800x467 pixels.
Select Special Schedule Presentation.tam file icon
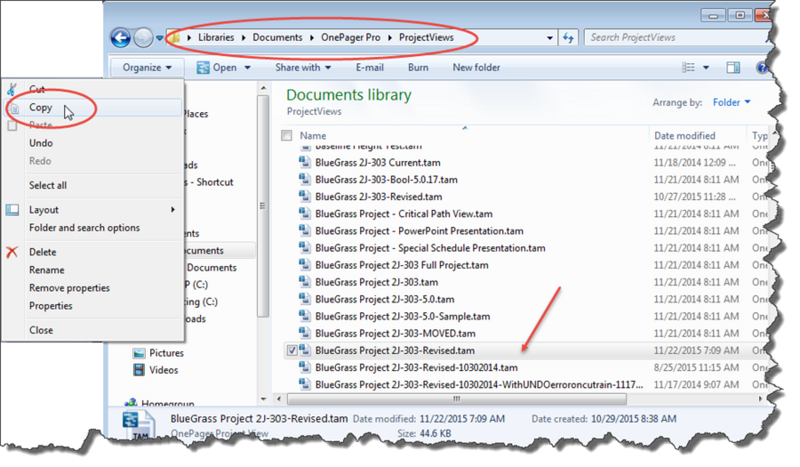click(305, 248)
